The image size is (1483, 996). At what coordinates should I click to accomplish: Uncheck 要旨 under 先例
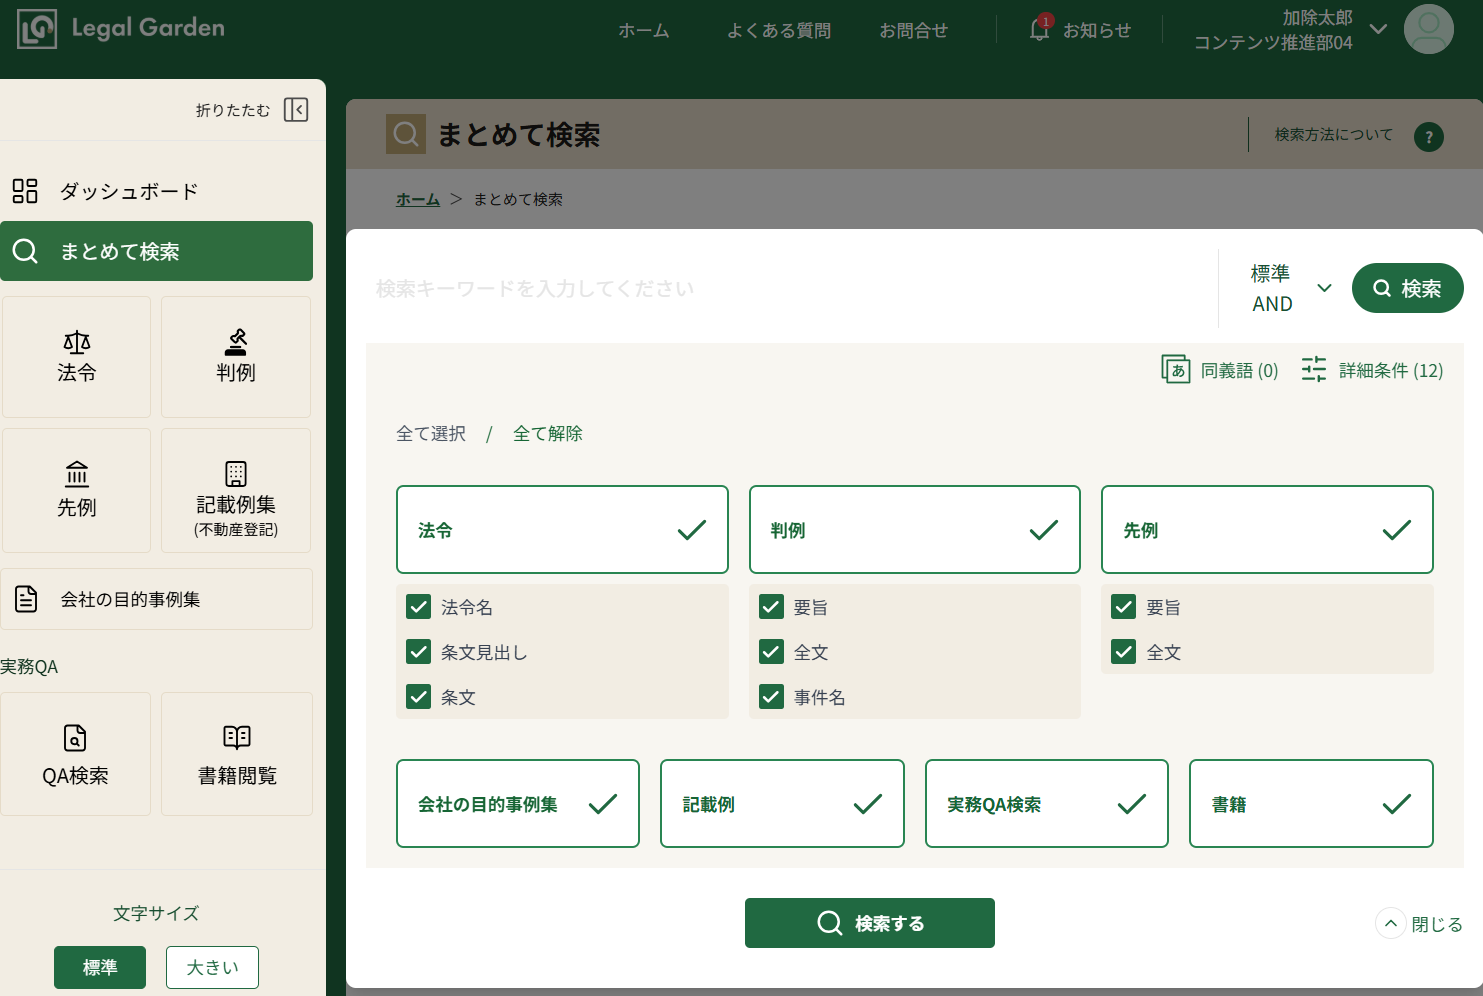[1124, 607]
